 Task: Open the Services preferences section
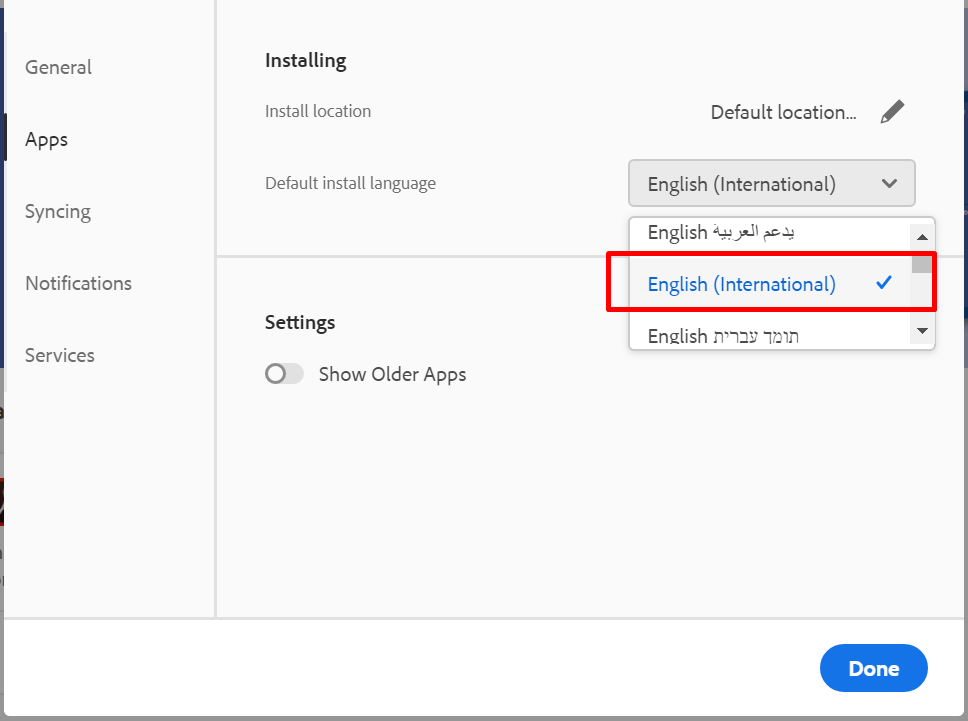(x=59, y=355)
